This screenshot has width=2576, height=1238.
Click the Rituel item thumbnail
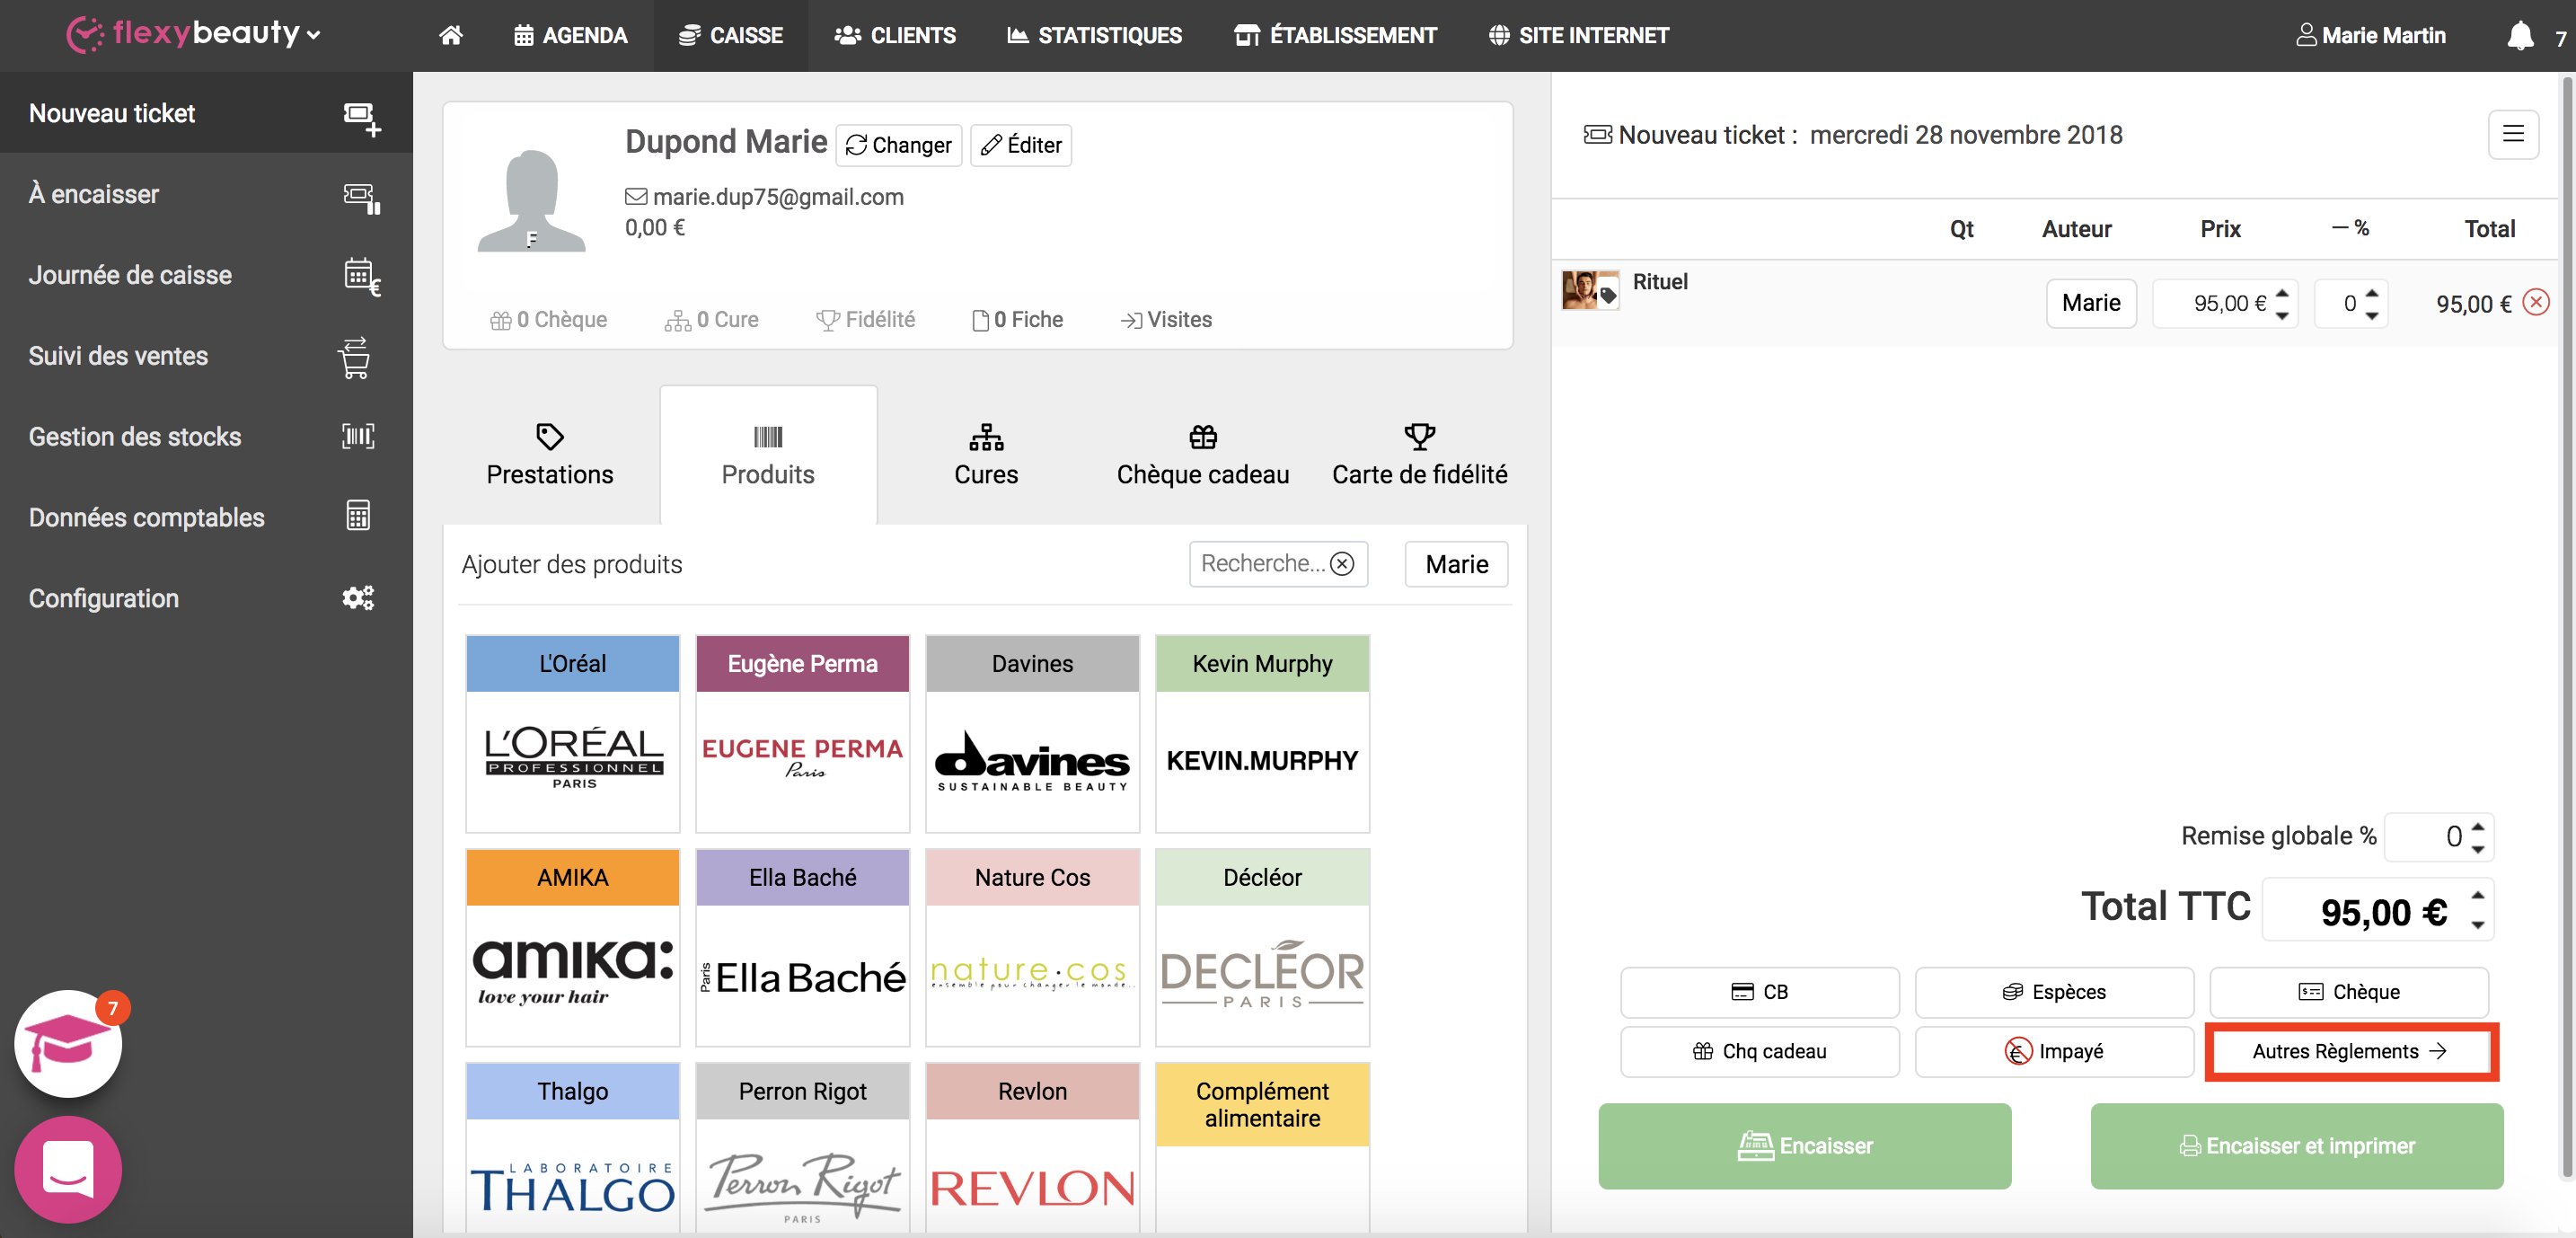[1590, 291]
